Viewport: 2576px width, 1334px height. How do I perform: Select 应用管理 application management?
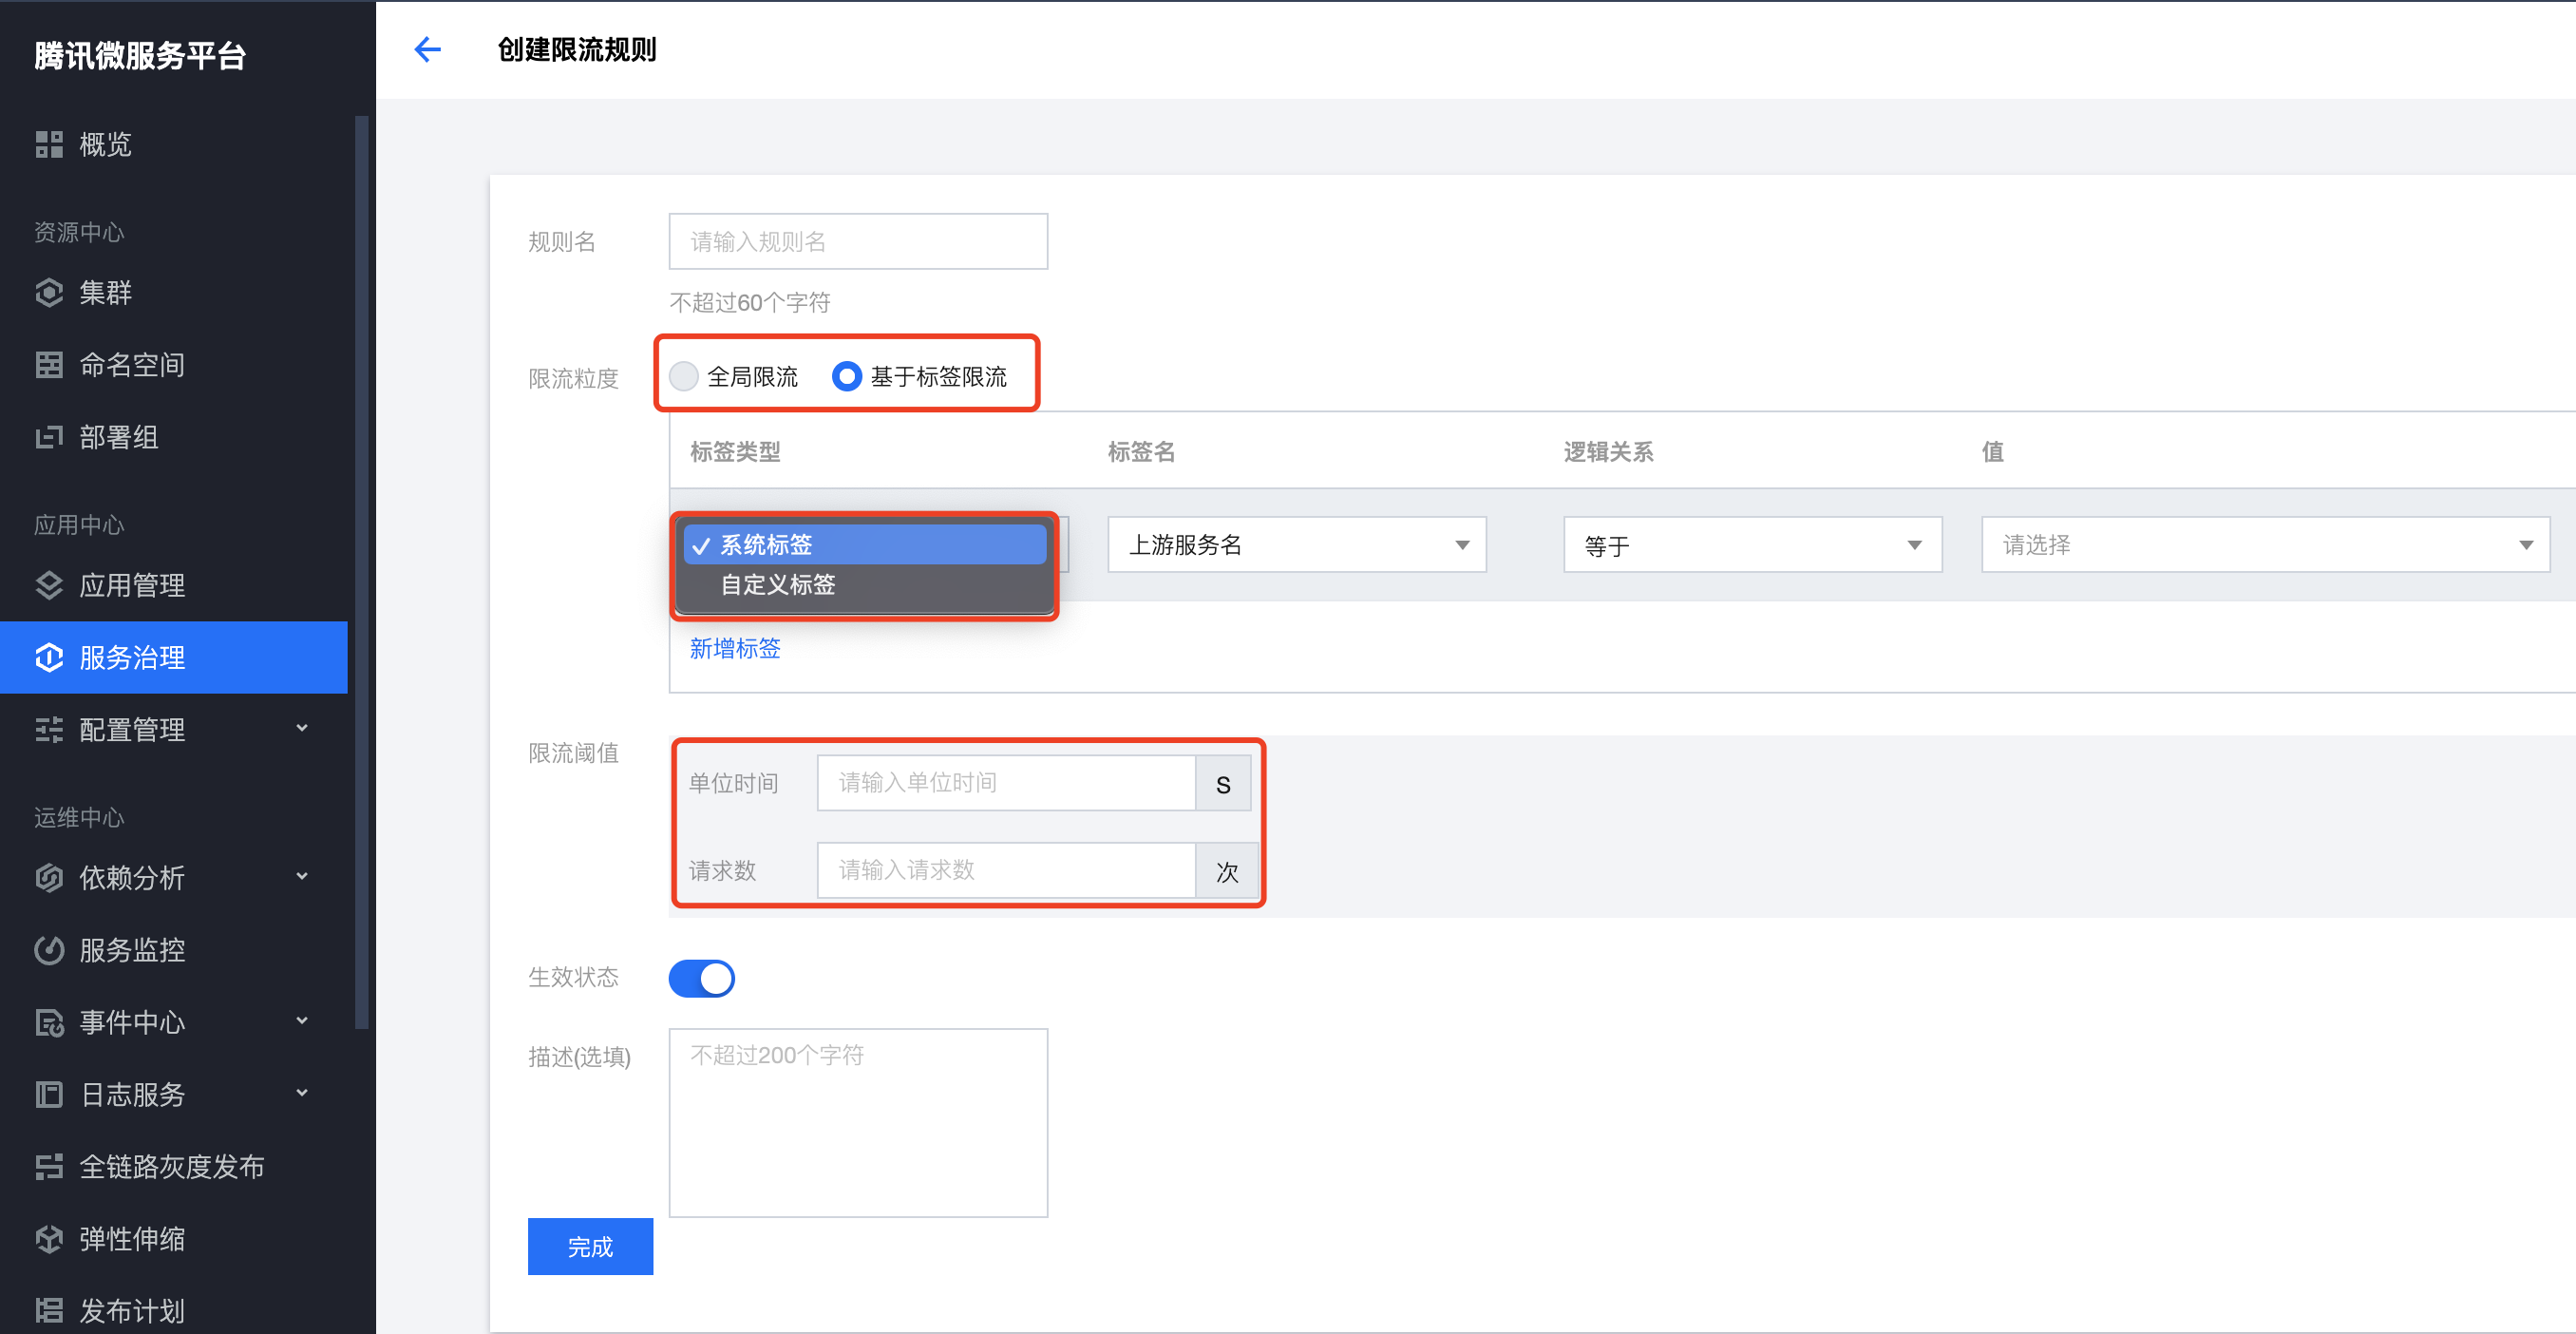coord(132,585)
